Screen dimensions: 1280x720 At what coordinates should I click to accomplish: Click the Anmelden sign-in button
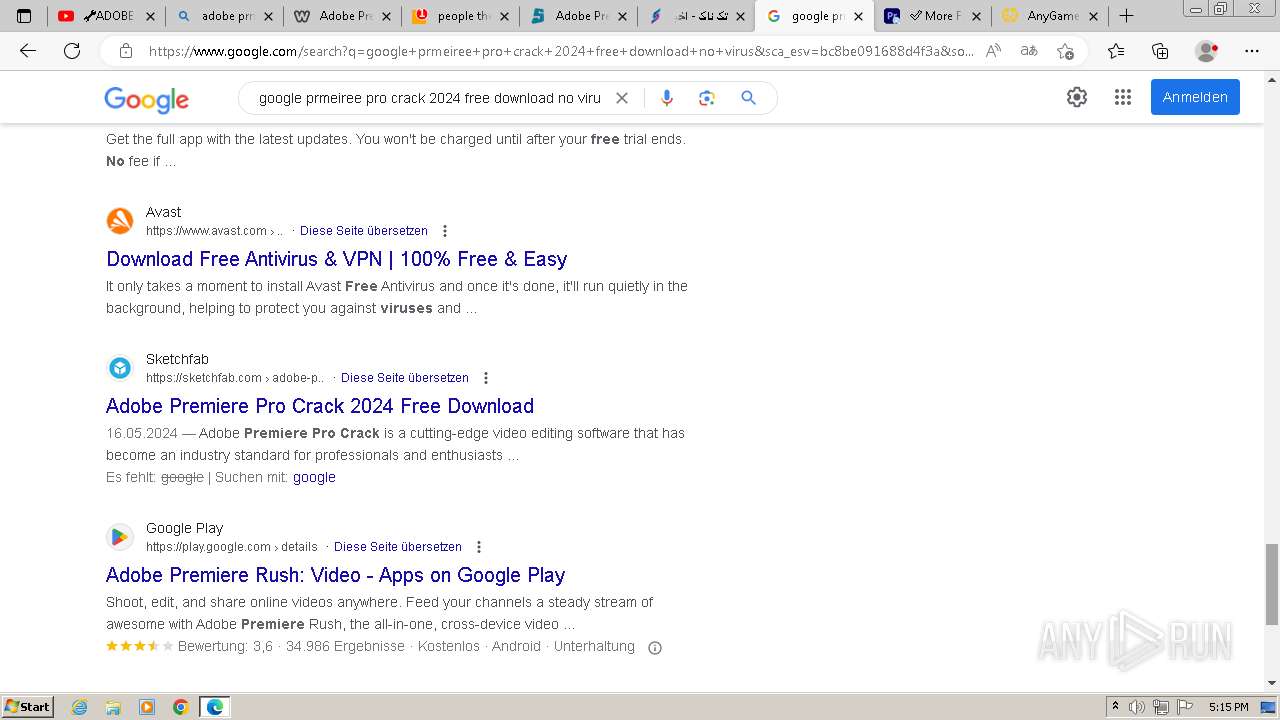1195,97
